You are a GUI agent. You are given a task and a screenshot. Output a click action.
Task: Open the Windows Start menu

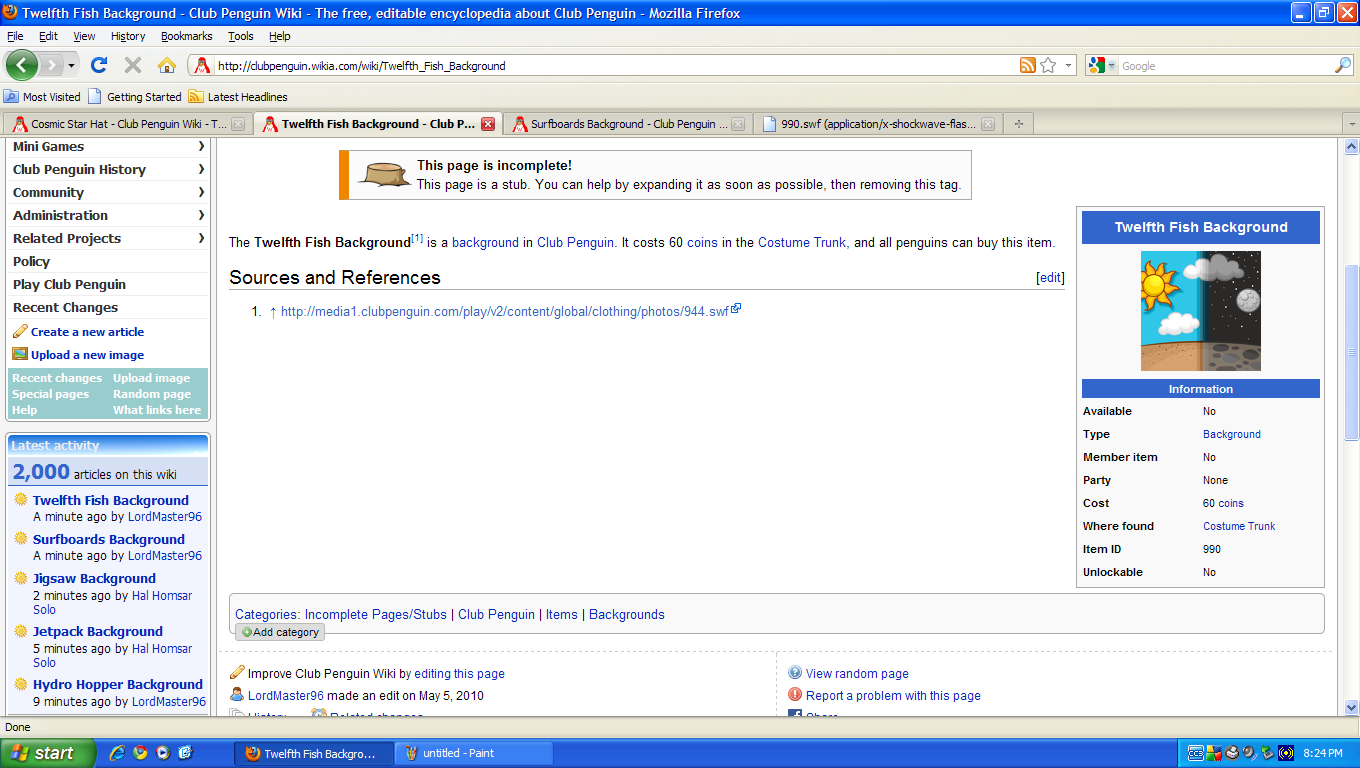(47, 753)
